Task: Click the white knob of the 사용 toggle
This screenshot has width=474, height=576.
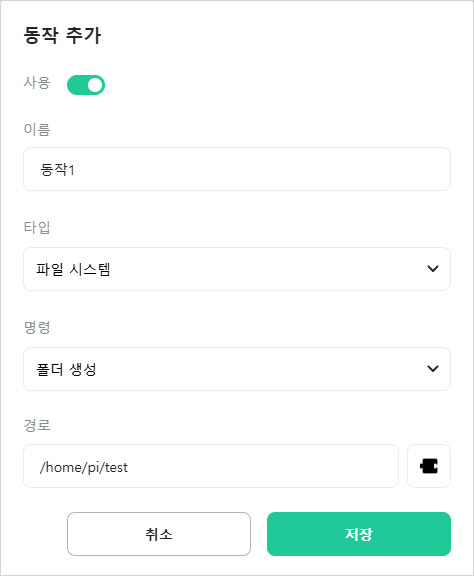Action: click(95, 85)
